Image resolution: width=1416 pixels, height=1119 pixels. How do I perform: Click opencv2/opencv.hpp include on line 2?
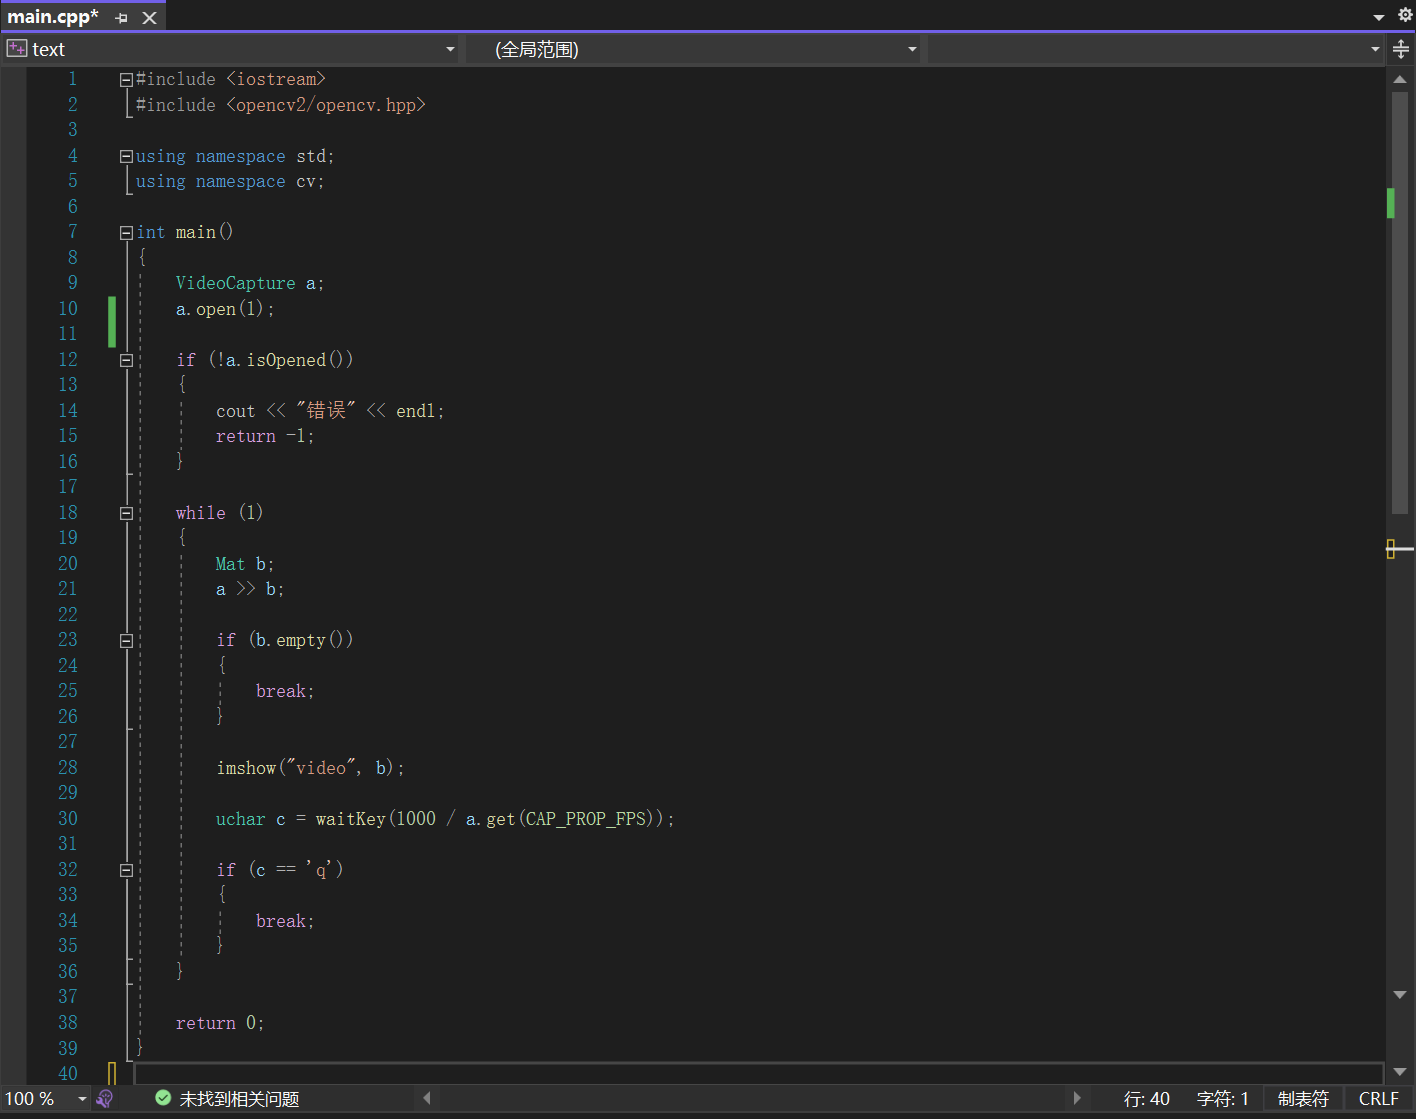click(x=326, y=105)
